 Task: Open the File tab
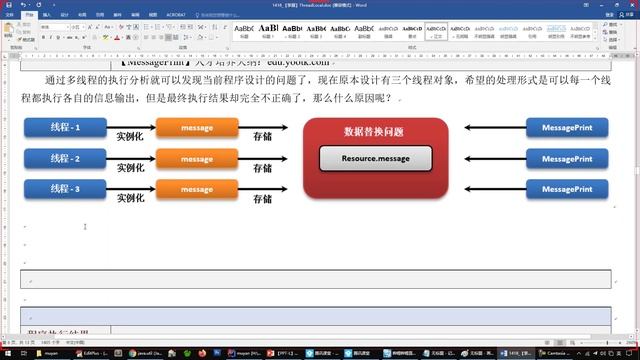pos(9,15)
